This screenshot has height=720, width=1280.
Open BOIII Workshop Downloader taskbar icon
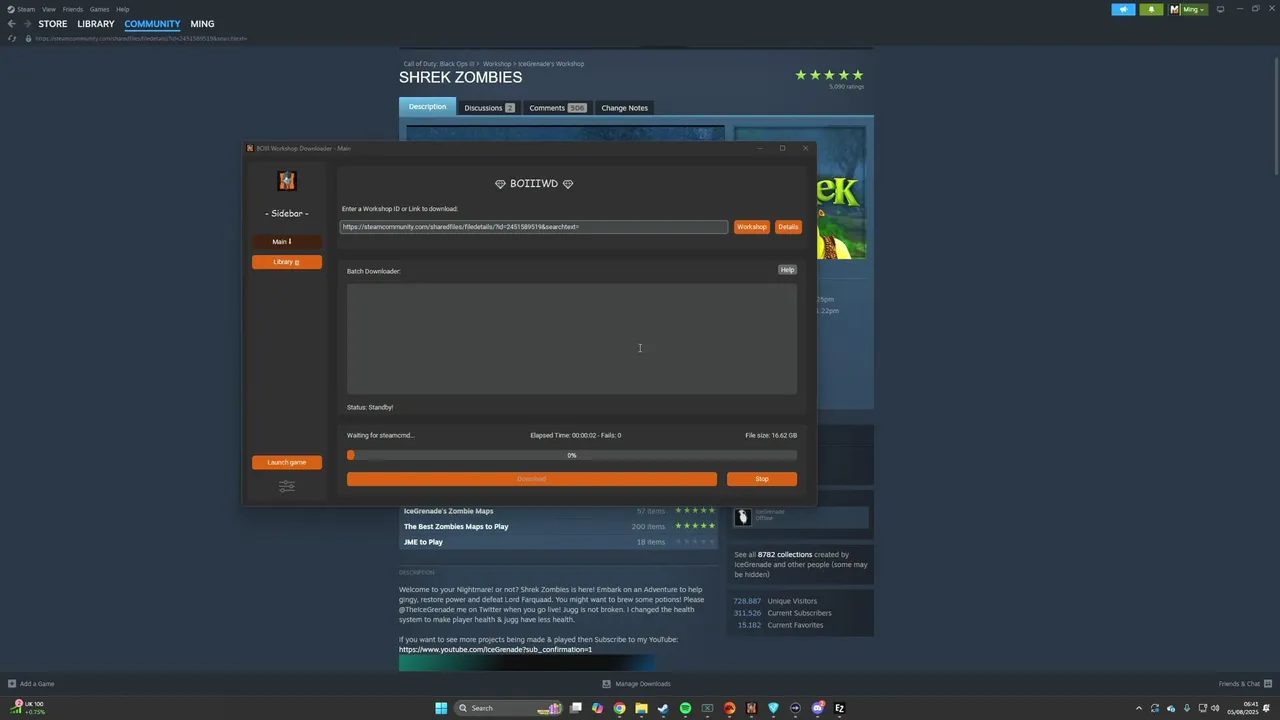click(x=751, y=708)
